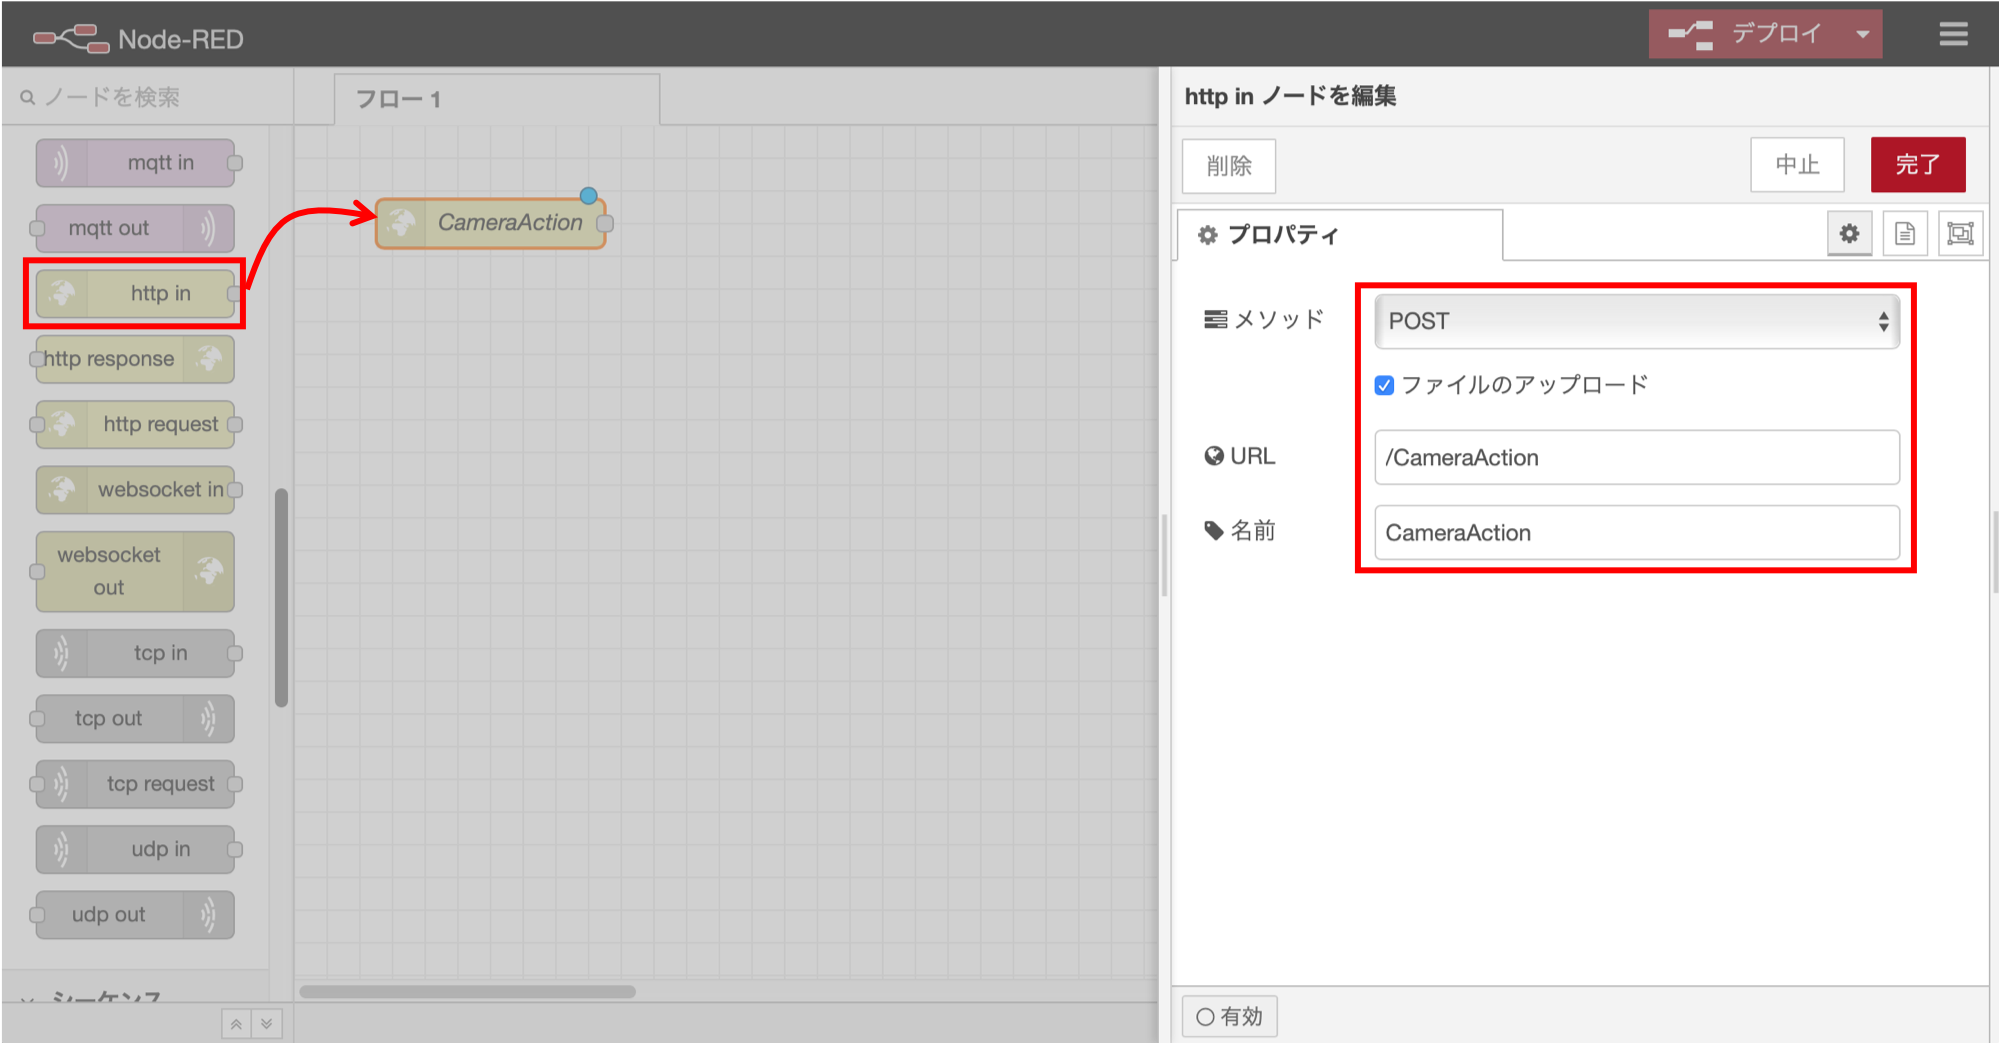This screenshot has height=1043, width=1999.
Task: Open node settings gear icon tab
Action: [1849, 234]
